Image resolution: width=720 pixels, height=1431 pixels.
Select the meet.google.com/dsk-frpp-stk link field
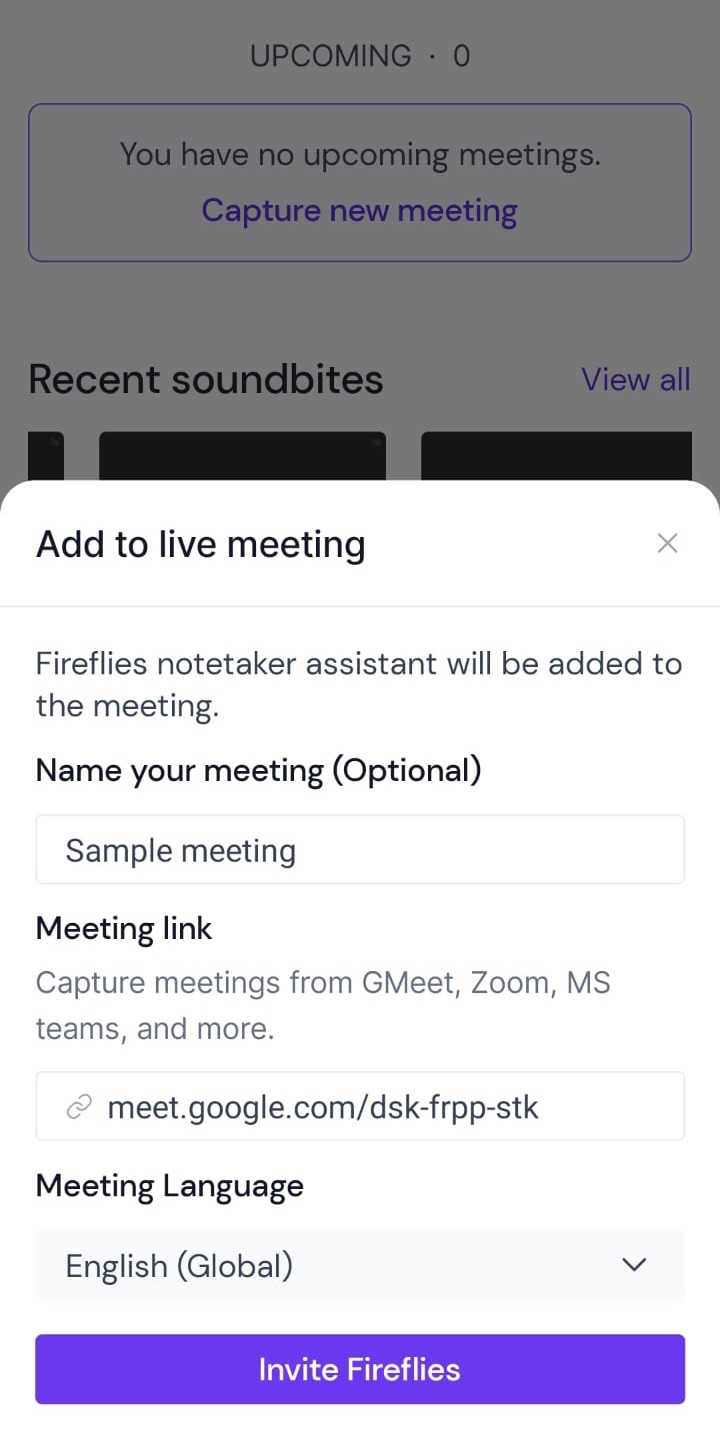[x=360, y=1106]
